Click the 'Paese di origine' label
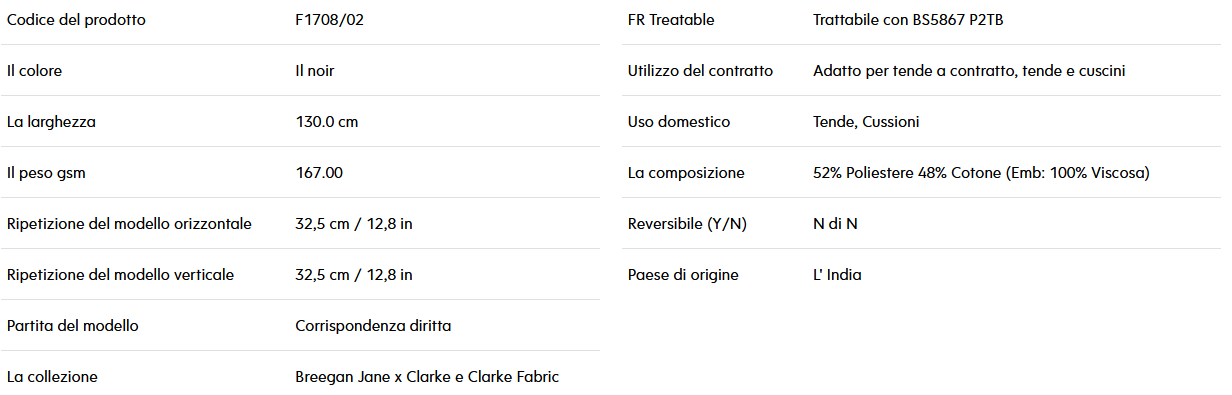The image size is (1232, 395). click(683, 275)
